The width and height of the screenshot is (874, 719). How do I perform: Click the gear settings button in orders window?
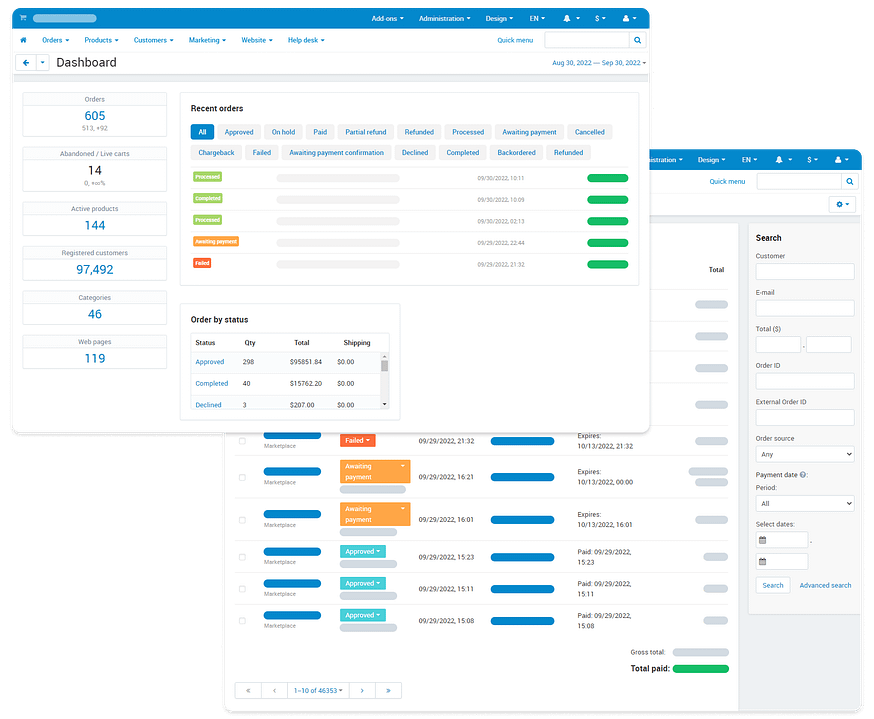842,204
